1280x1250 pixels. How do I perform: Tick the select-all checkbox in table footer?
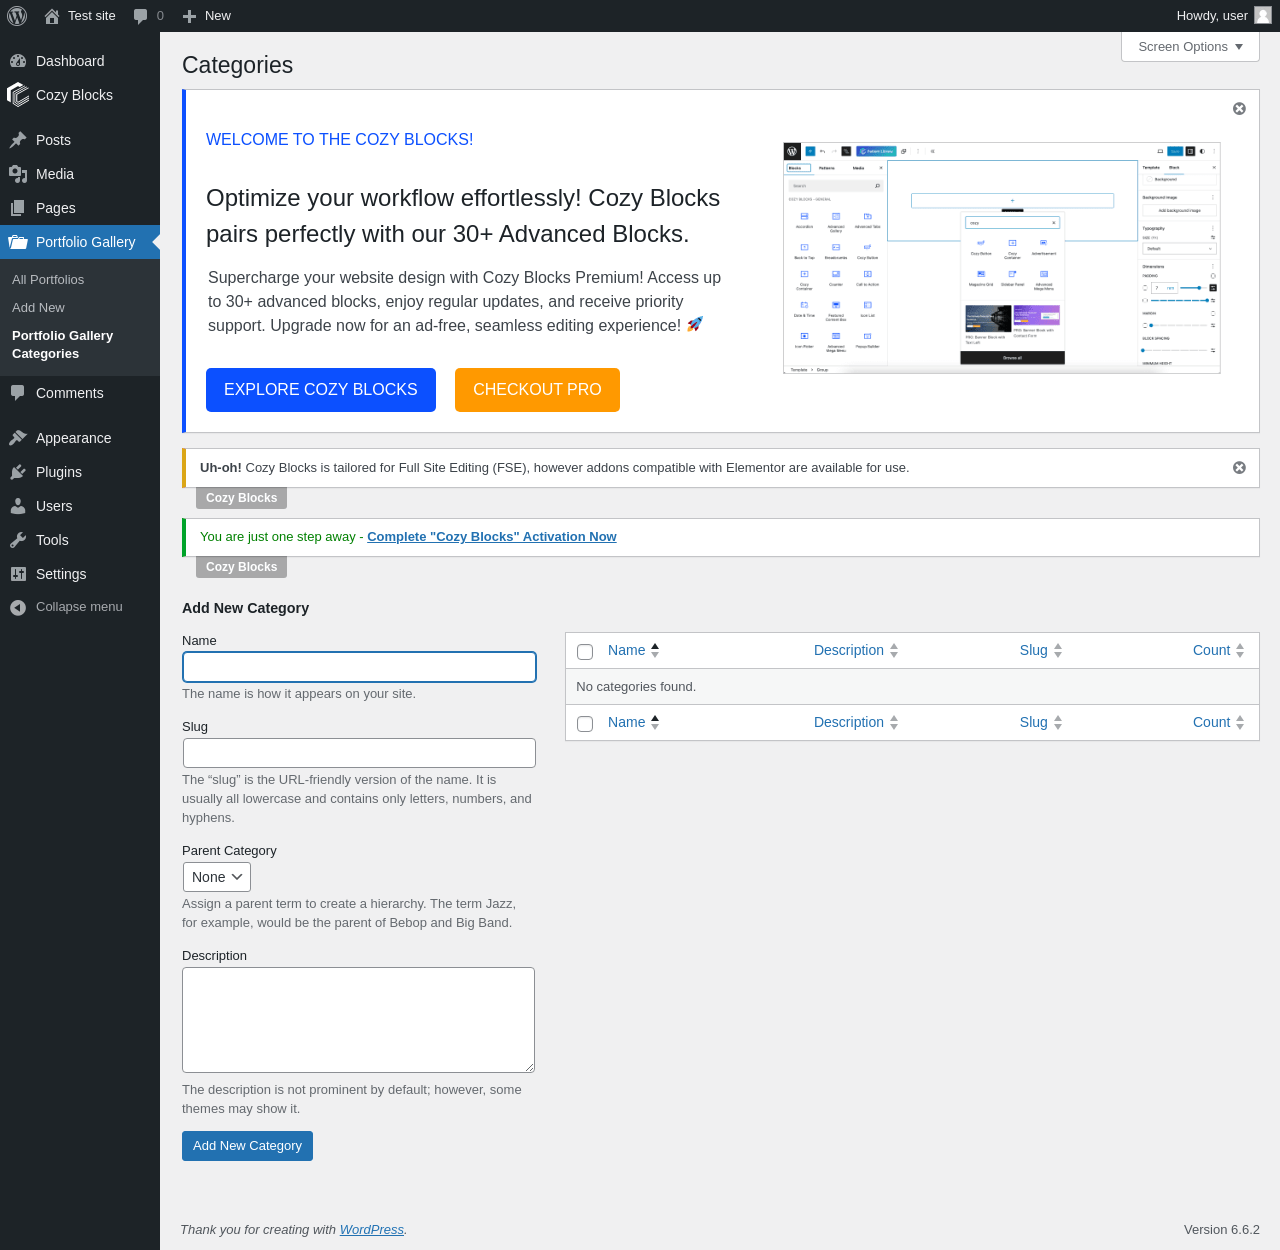coord(585,724)
